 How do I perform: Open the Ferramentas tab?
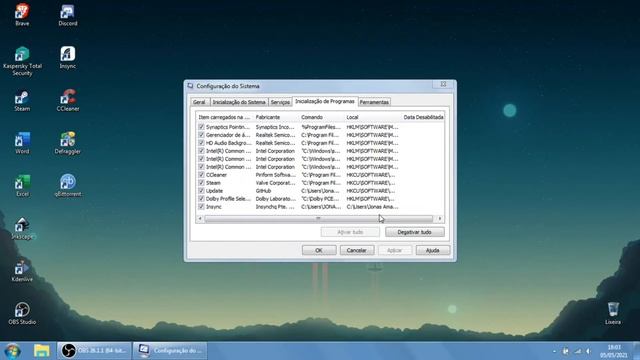coord(374,102)
